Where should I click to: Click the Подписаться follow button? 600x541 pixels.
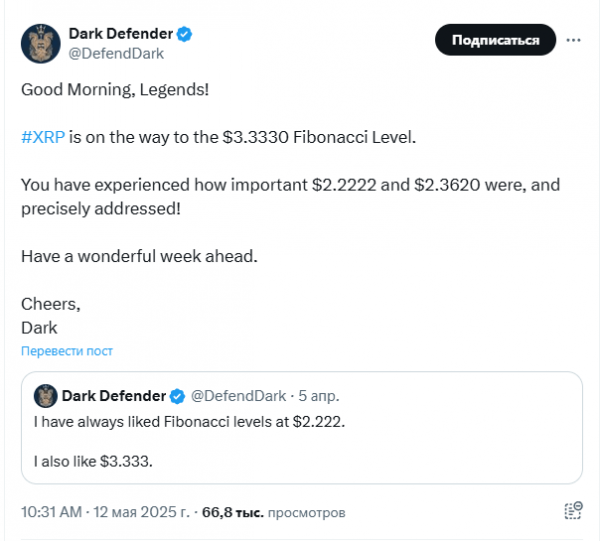[495, 40]
